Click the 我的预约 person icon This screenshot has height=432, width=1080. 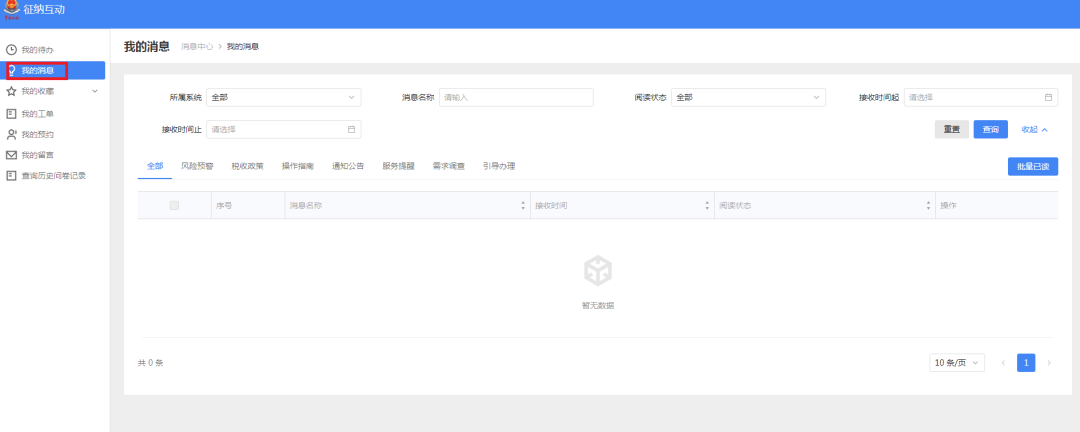[12, 134]
